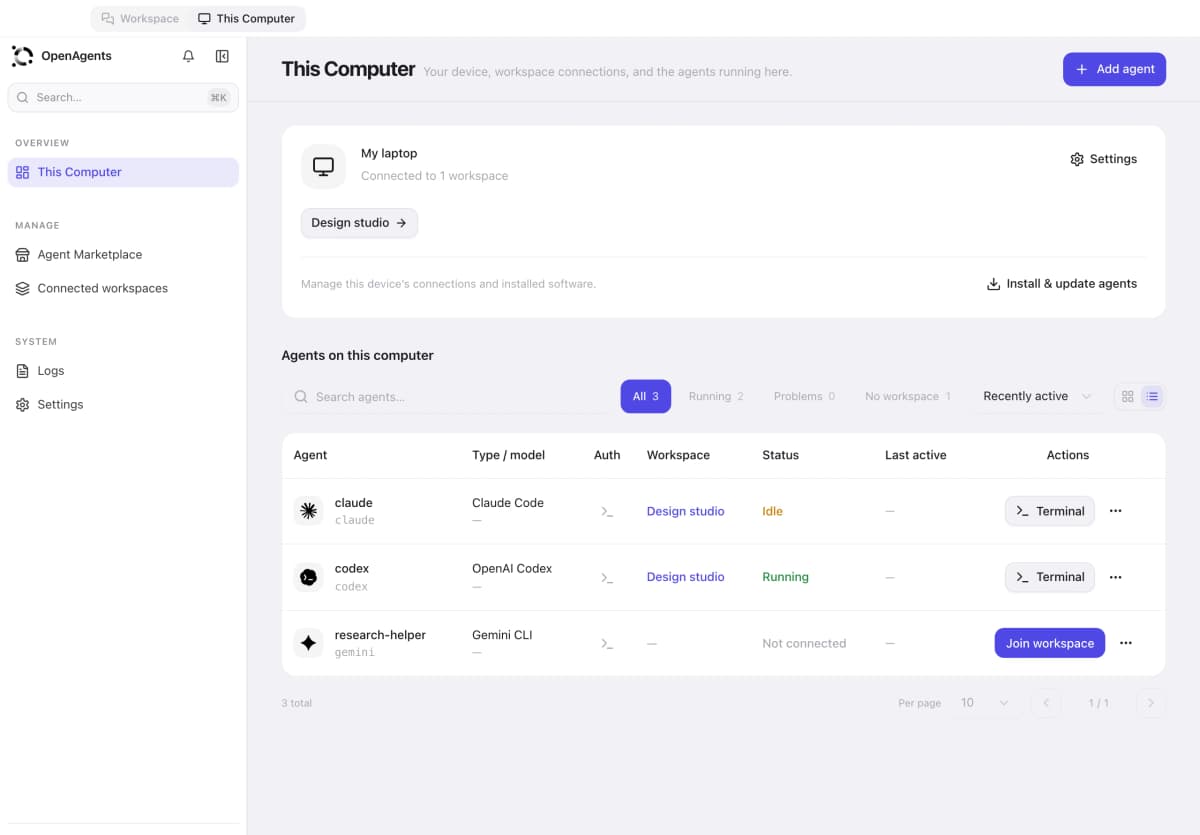Open Agent Marketplace in sidebar

(123, 255)
